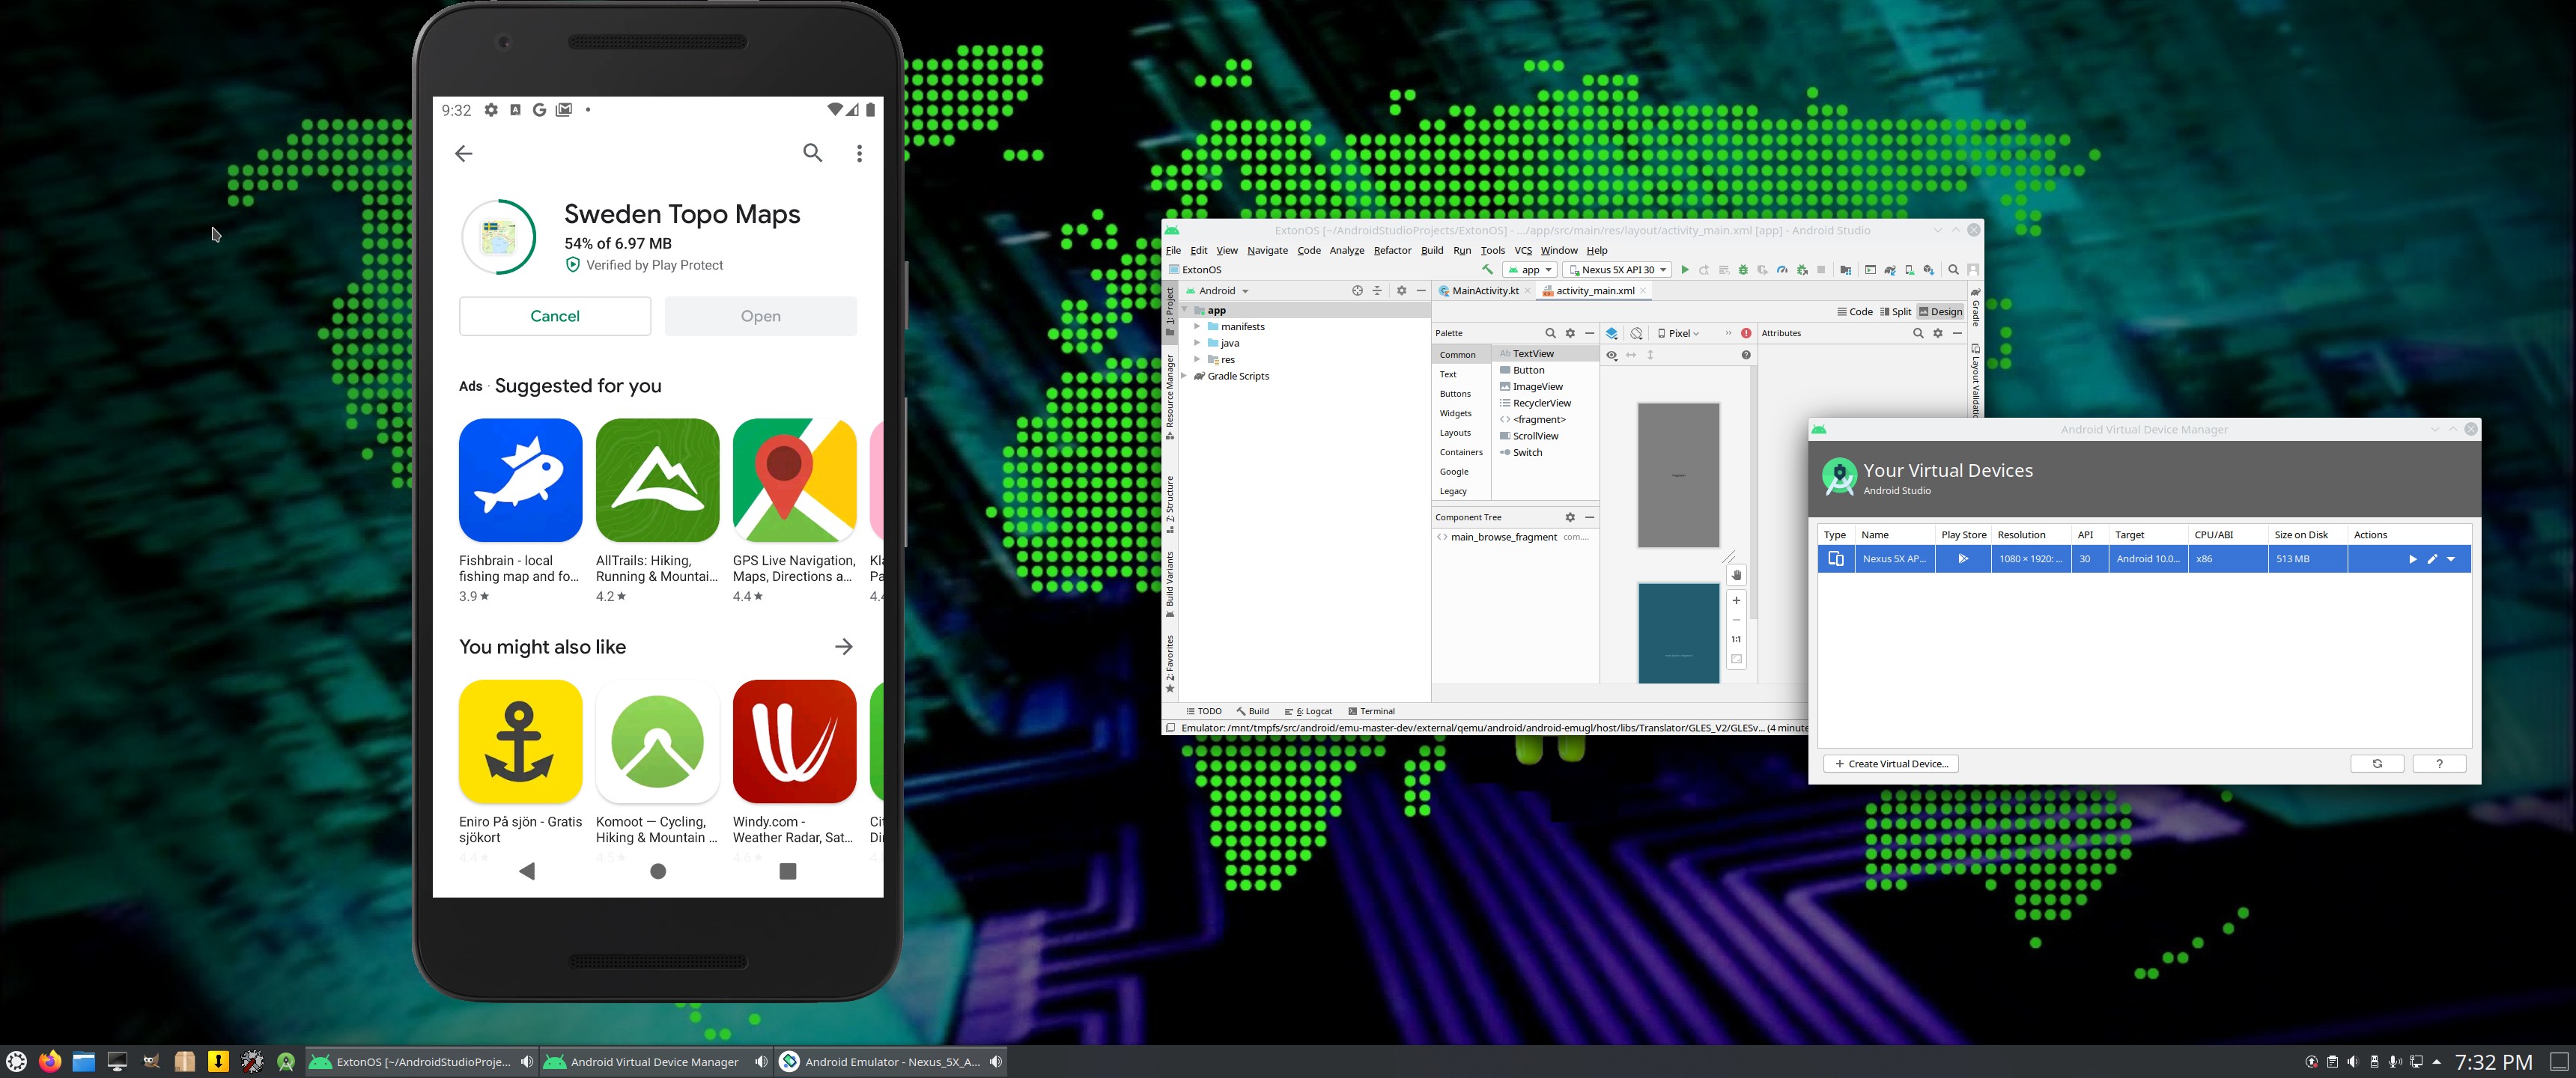Launch the Nexus 5X AVD play action
The image size is (2576, 1078).
coord(2412,559)
